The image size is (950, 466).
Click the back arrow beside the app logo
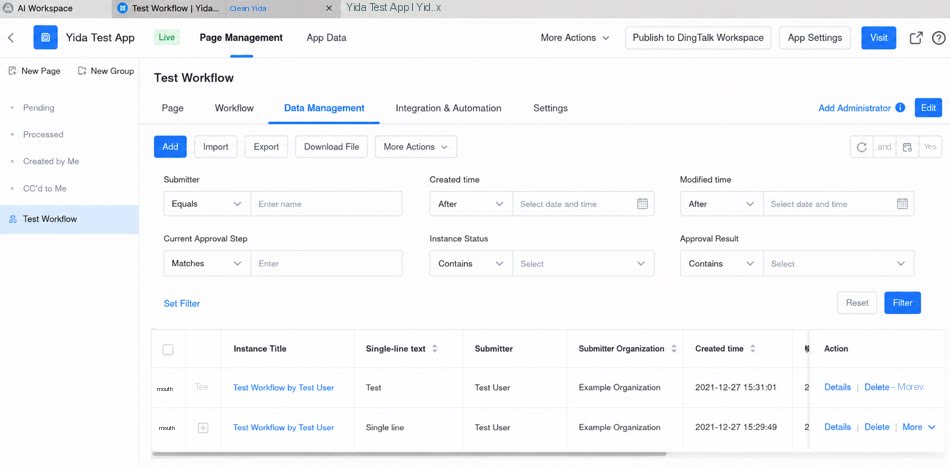(11, 38)
